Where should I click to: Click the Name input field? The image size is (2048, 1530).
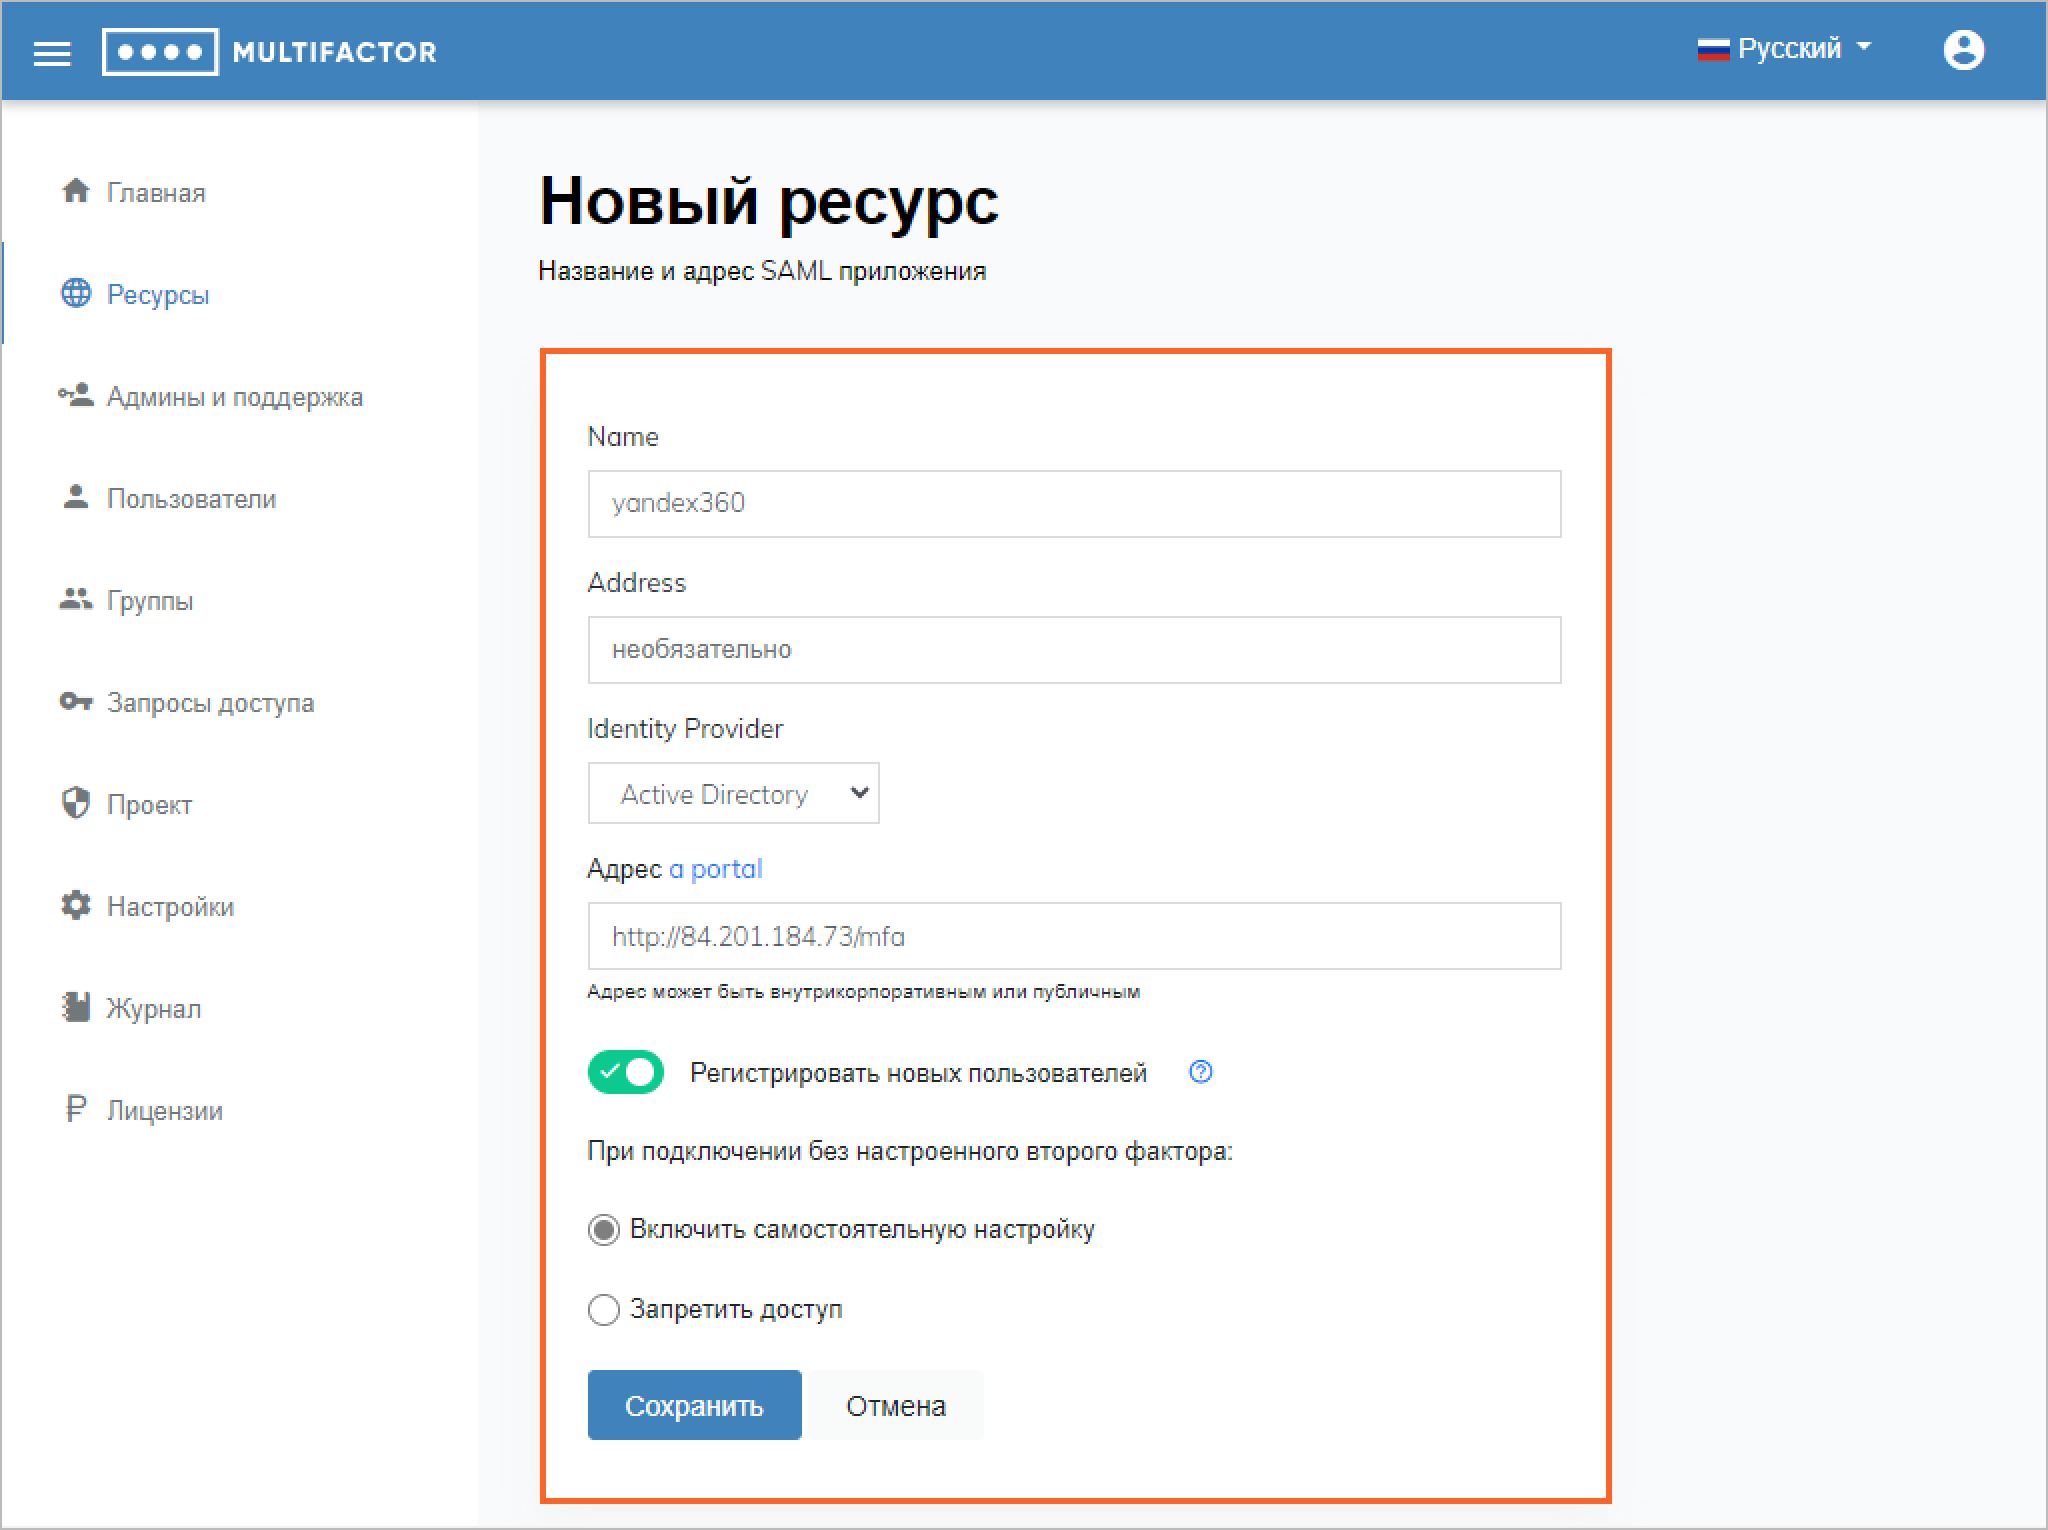pos(1073,504)
